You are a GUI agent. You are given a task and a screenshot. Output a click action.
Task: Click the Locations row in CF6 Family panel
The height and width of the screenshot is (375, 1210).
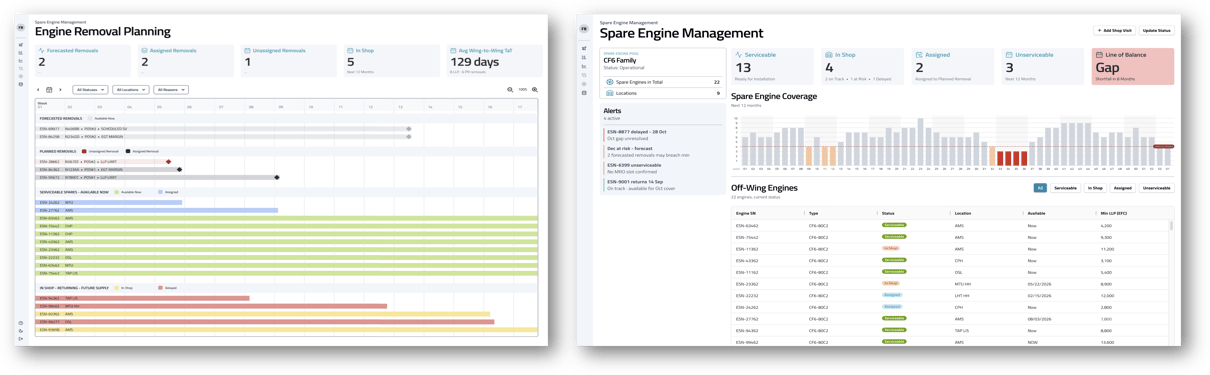coord(663,93)
